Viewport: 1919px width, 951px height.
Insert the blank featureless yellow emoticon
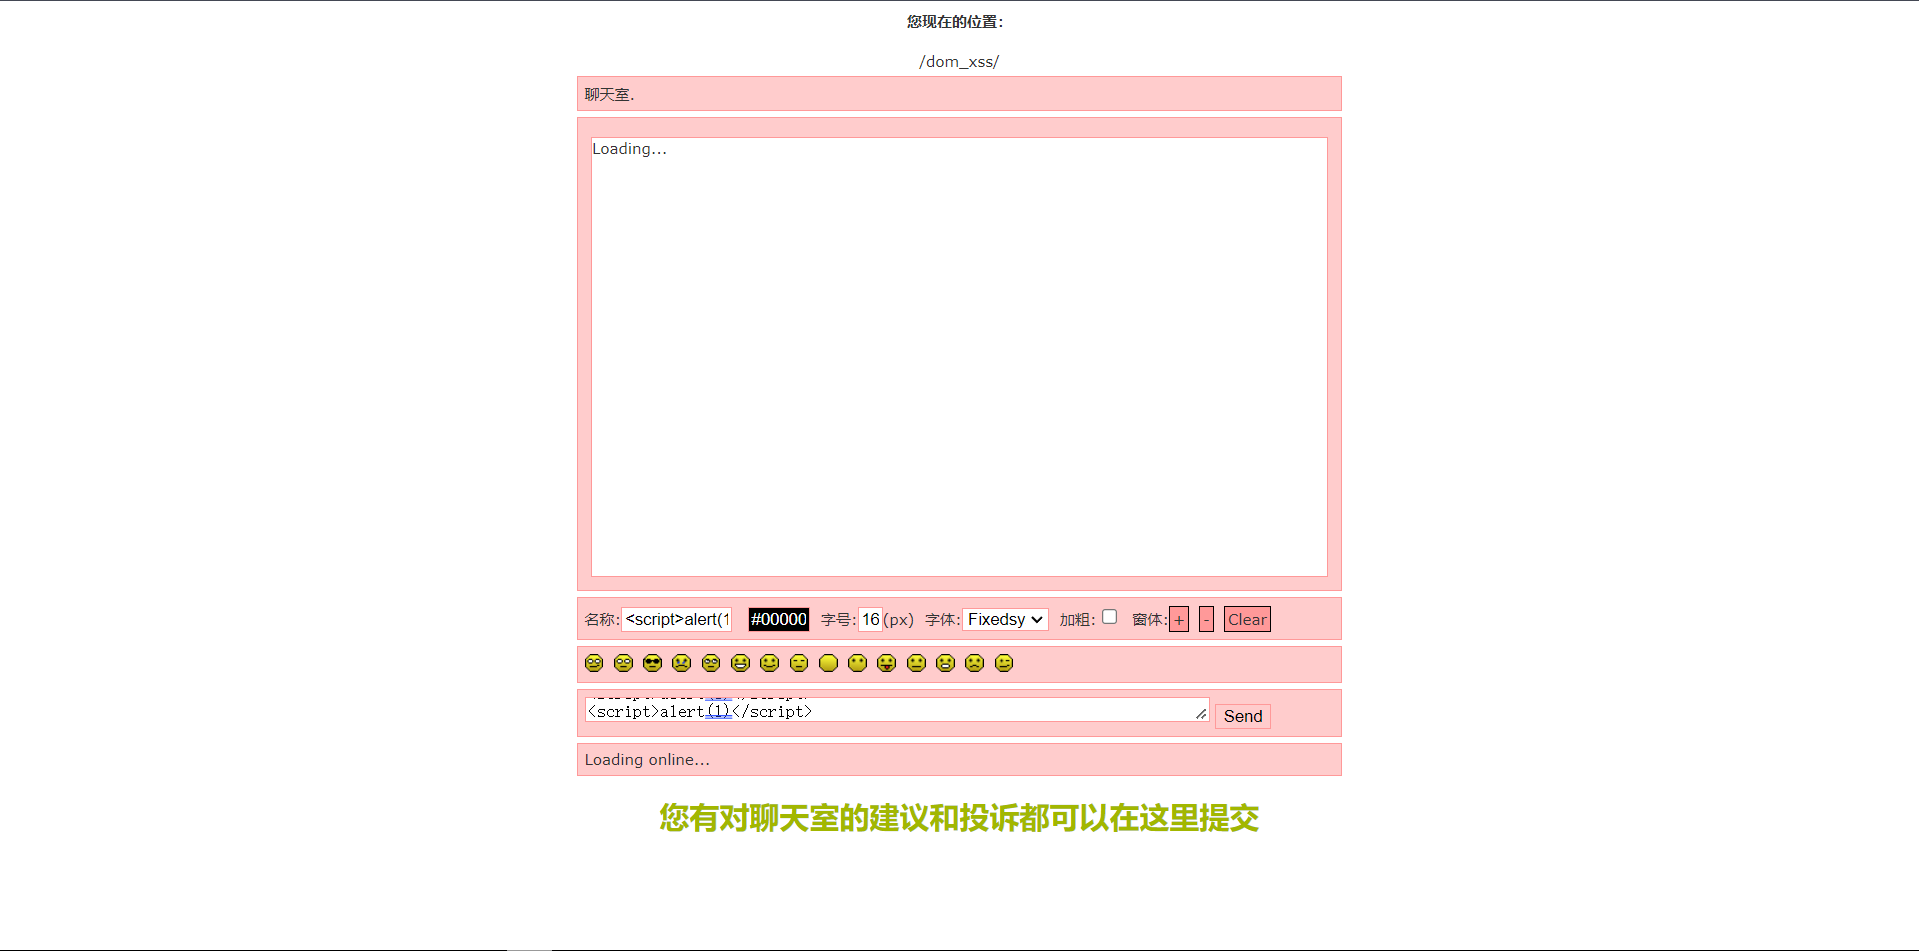coord(828,663)
